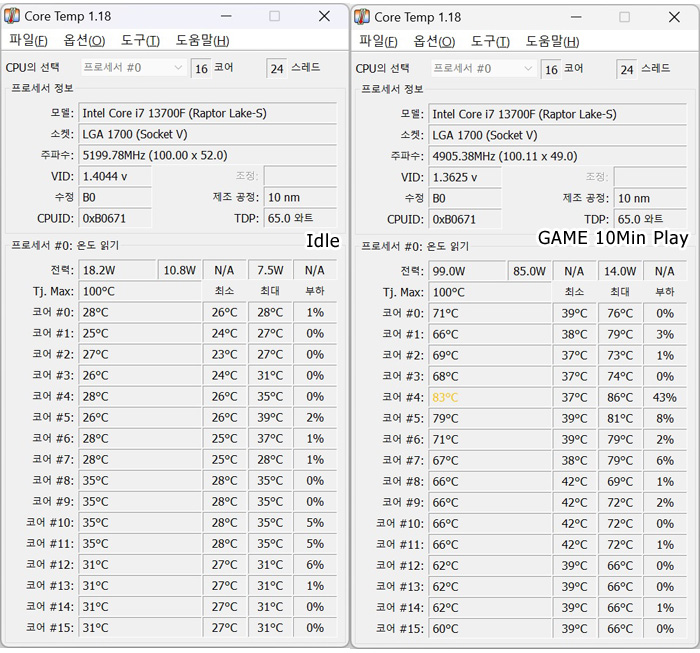Screen dimensions: 700x653
Task: Click the empty 조정 field in Idle window
Action: 300,176
